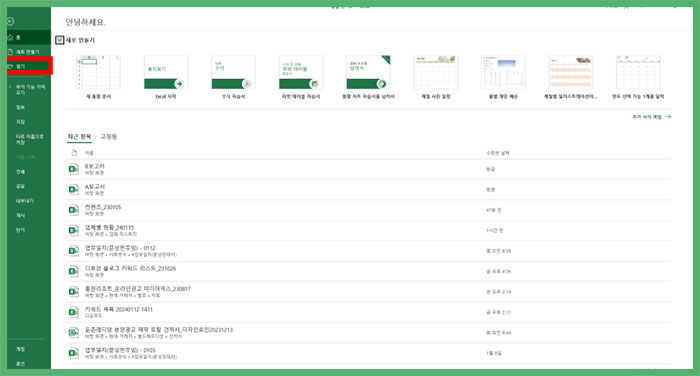Choose 다른 이름으로 저장 (Save As)

[29, 139]
